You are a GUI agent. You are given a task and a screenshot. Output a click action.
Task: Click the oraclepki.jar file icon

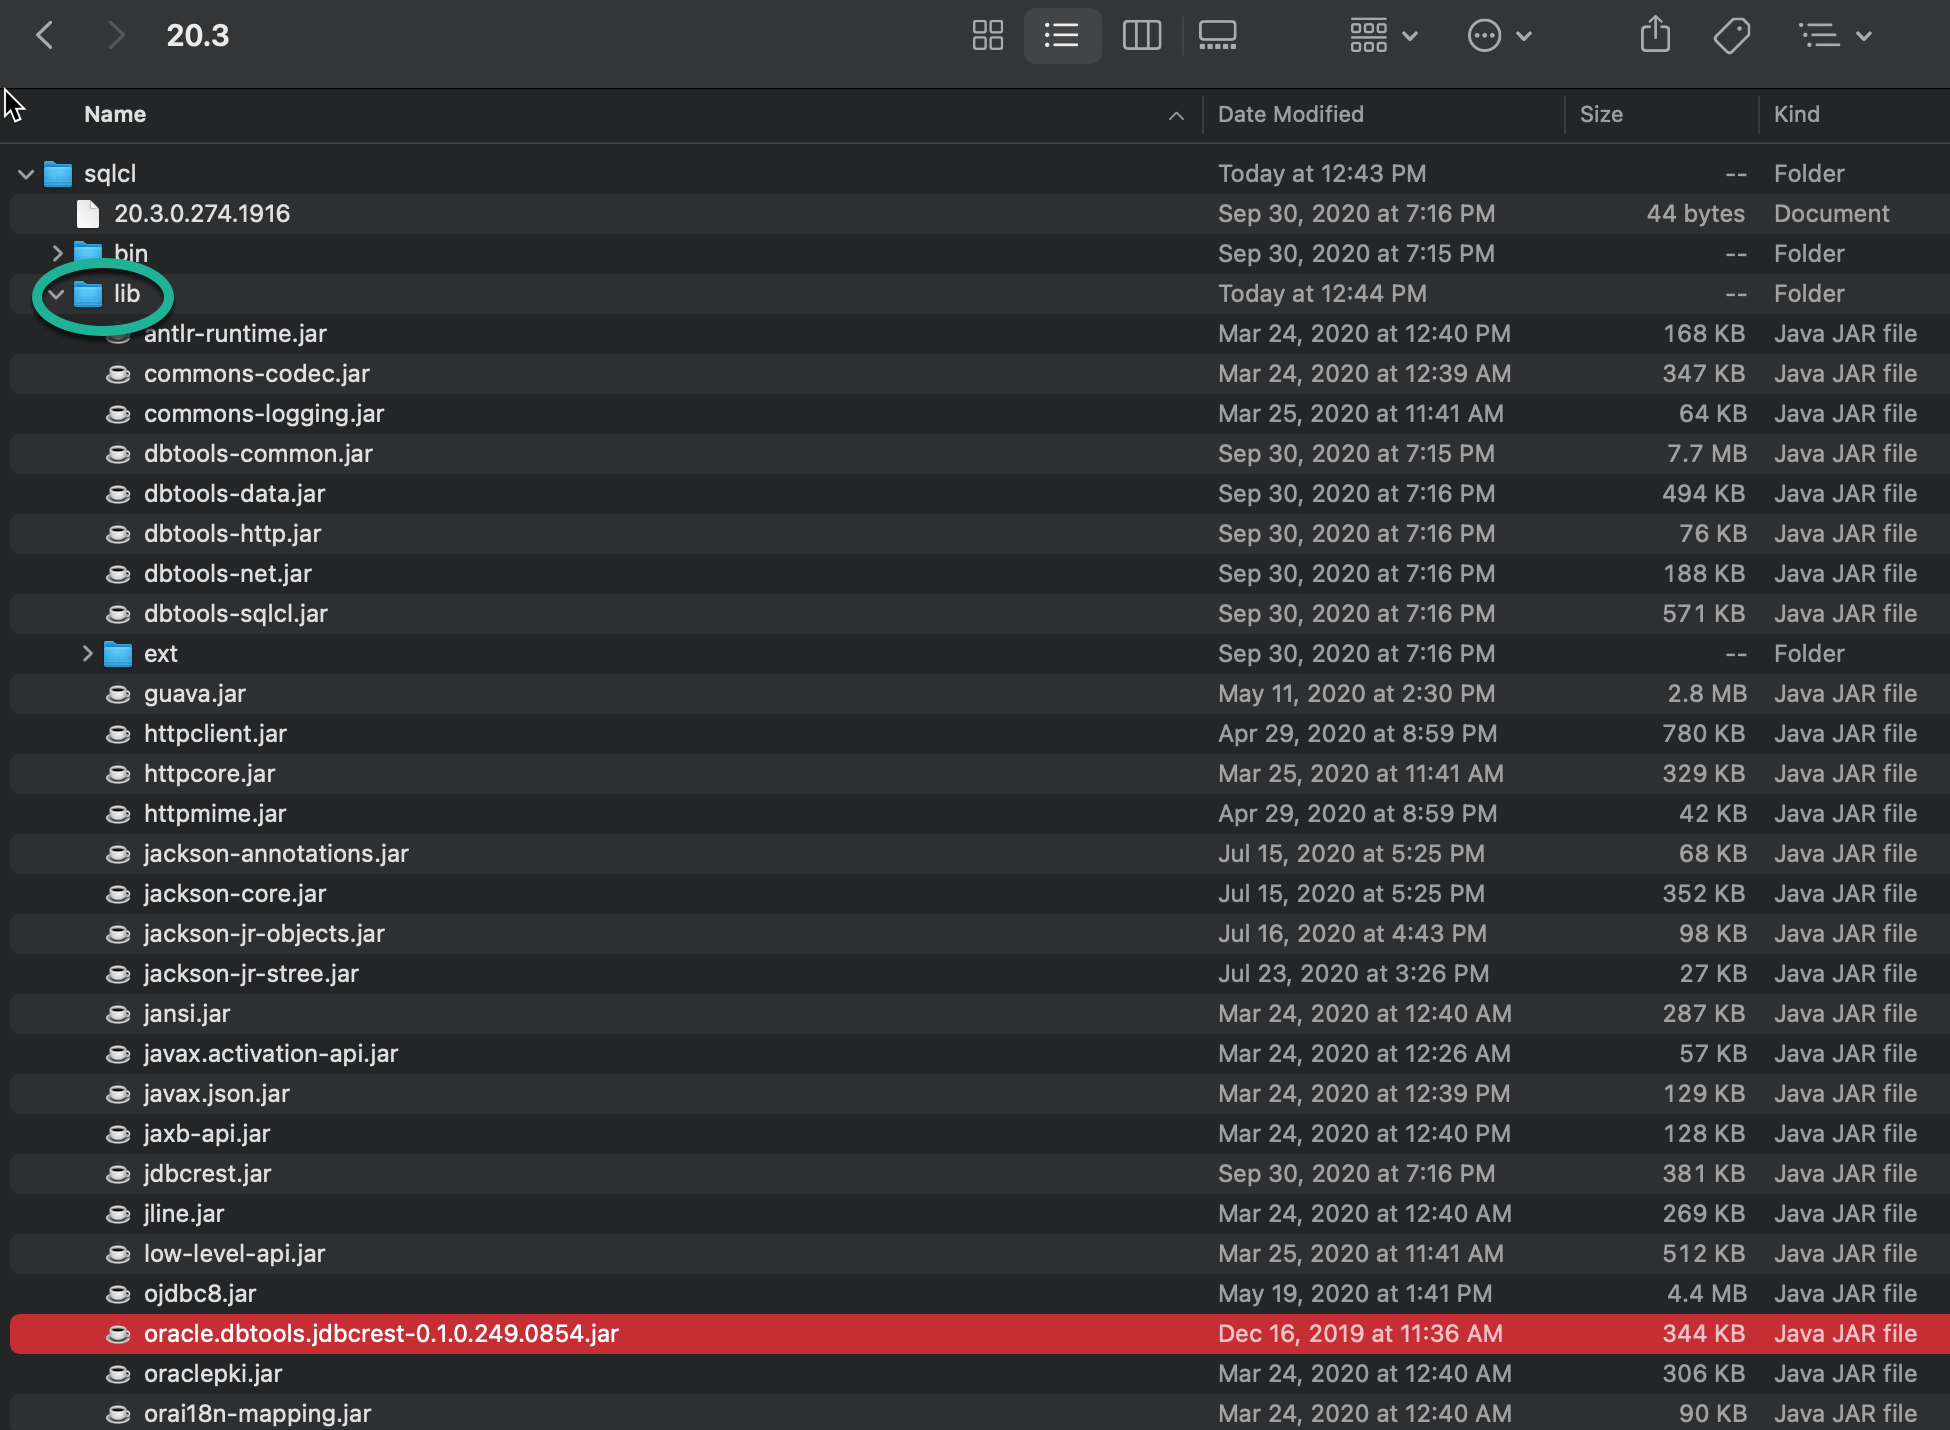tap(118, 1374)
